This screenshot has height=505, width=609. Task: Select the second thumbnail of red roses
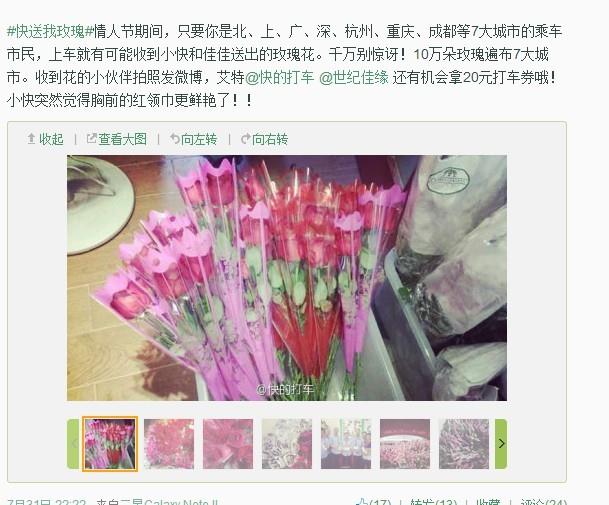pos(169,444)
